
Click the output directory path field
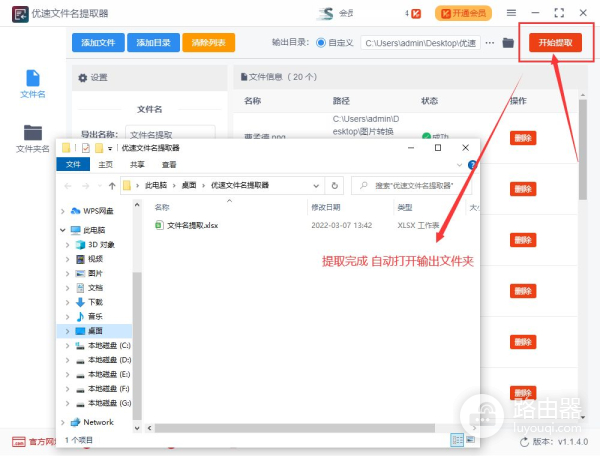[420, 43]
